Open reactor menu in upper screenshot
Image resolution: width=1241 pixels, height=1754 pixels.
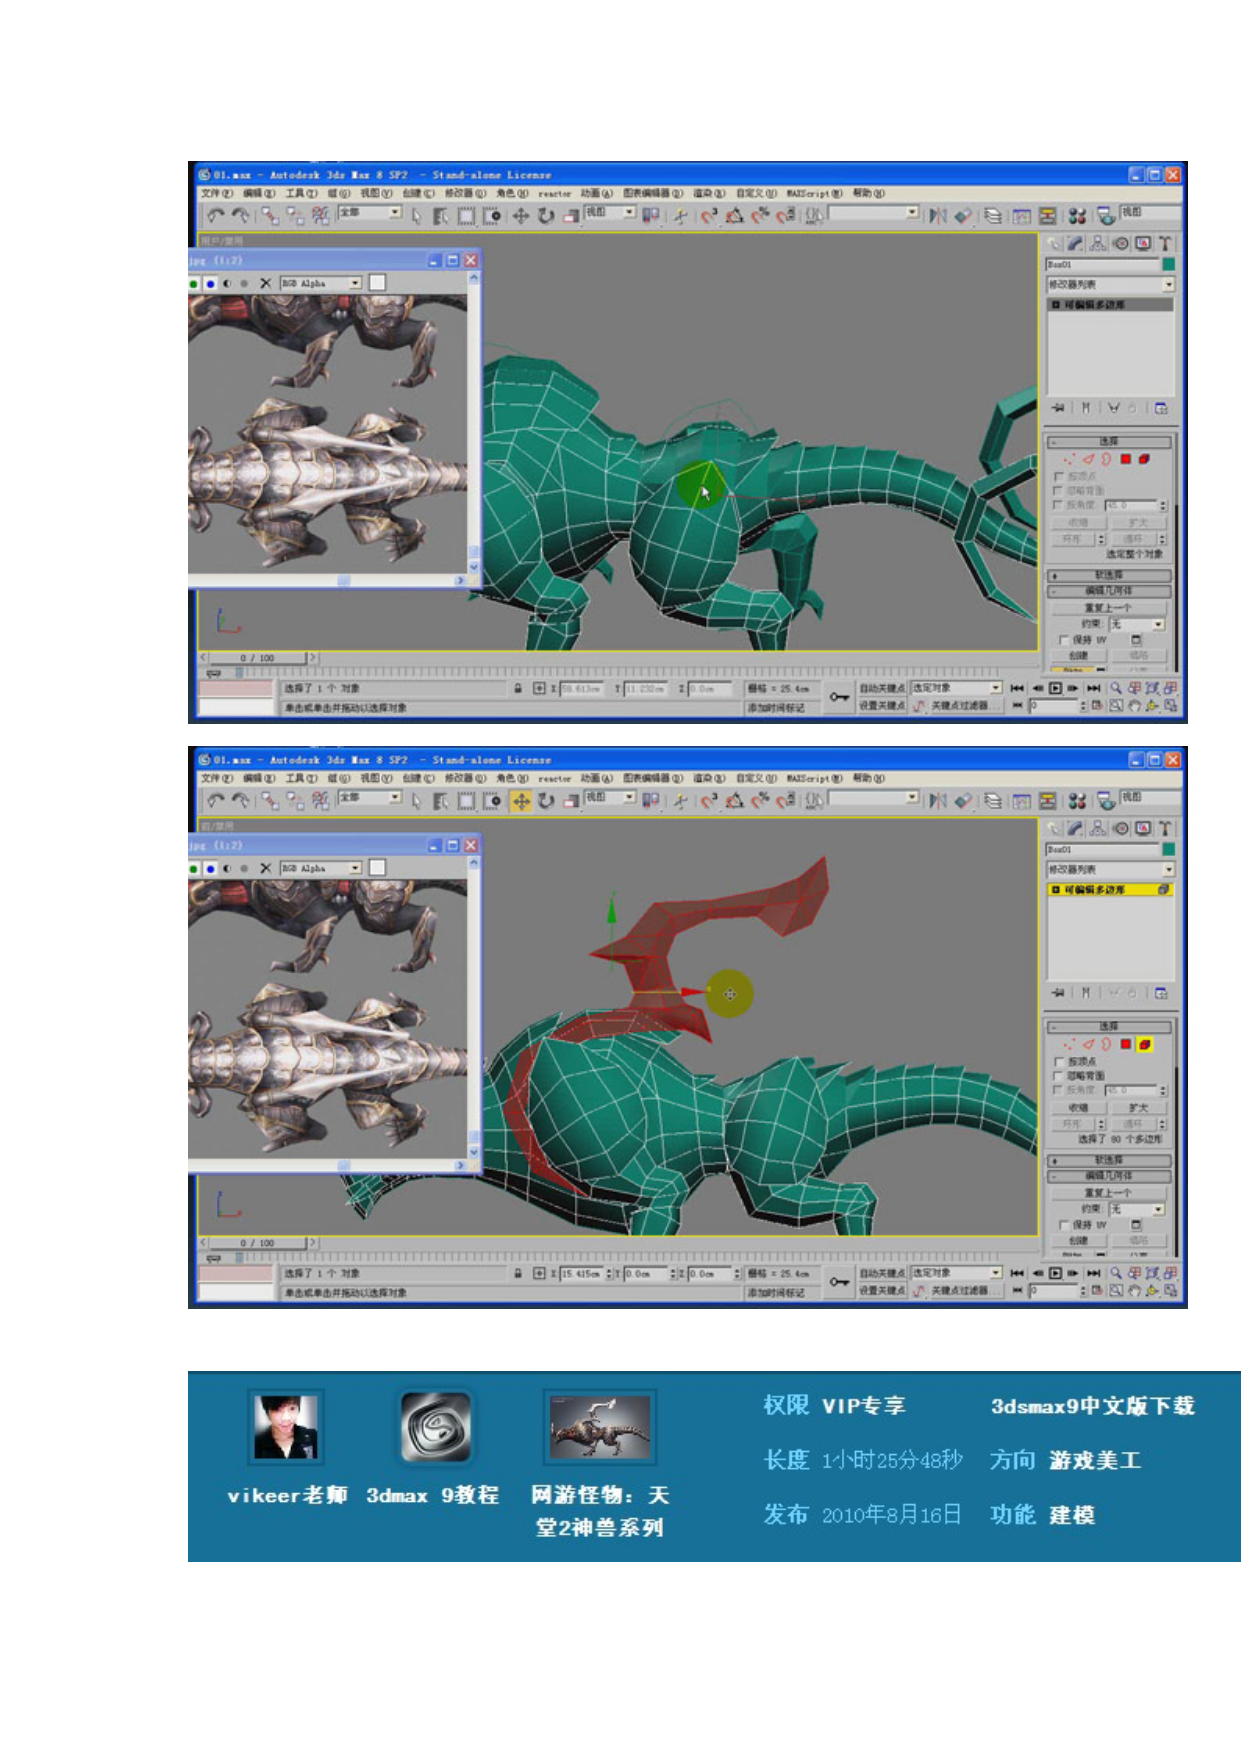555,193
